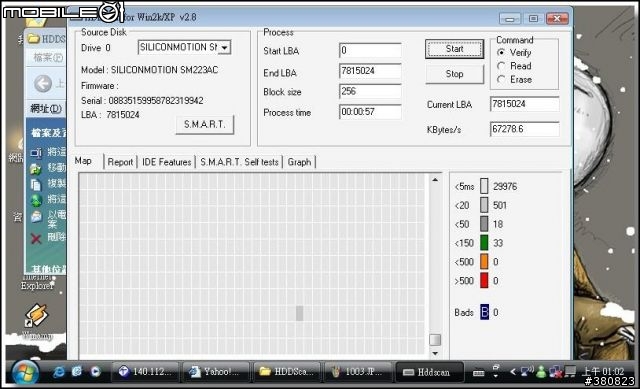Click tray show hidden icons arrow

[x=513, y=372]
